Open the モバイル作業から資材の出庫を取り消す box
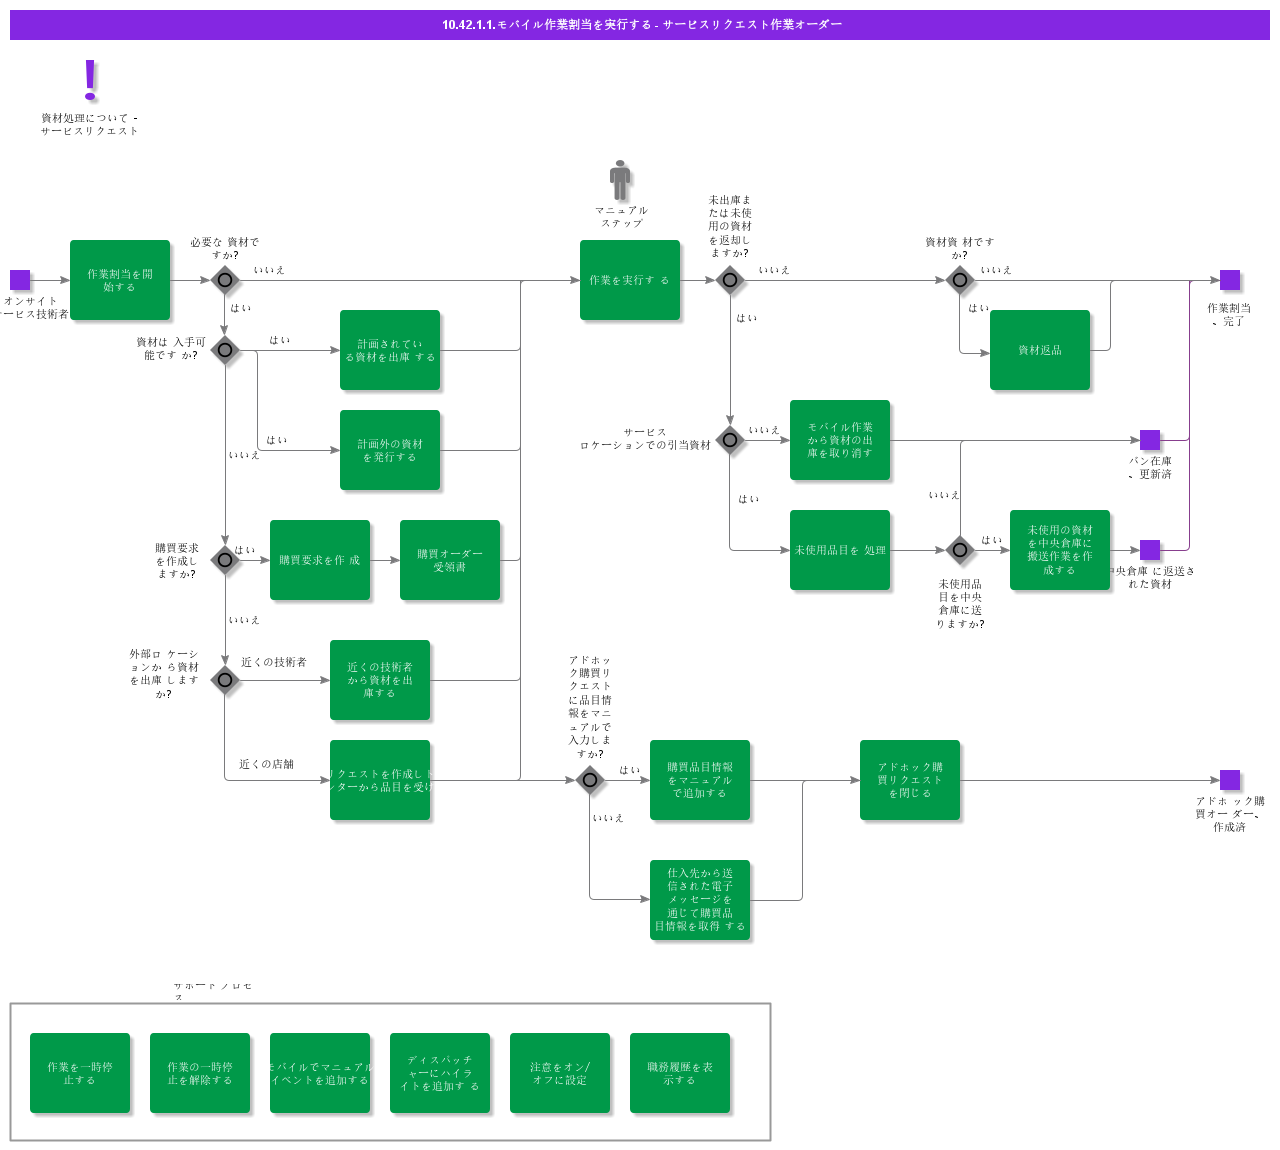Image resolution: width=1280 pixels, height=1150 pixels. click(840, 440)
